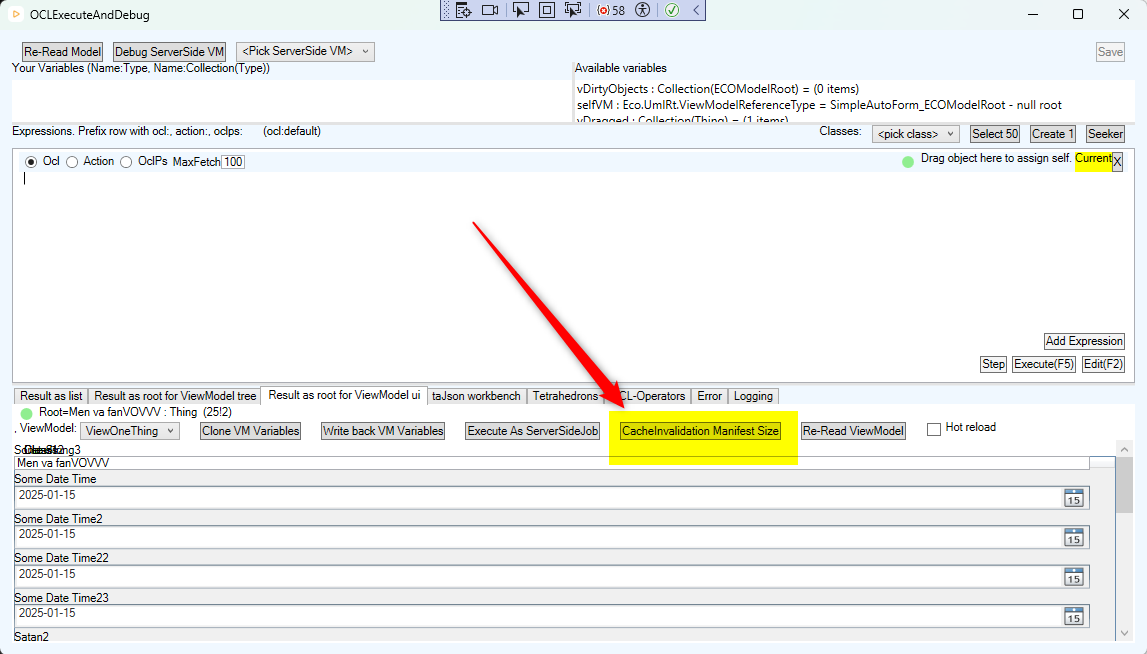Viewport: 1147px width, 654px height.
Task: Open the Pick ServerSide VM dropdown
Action: 305,51
